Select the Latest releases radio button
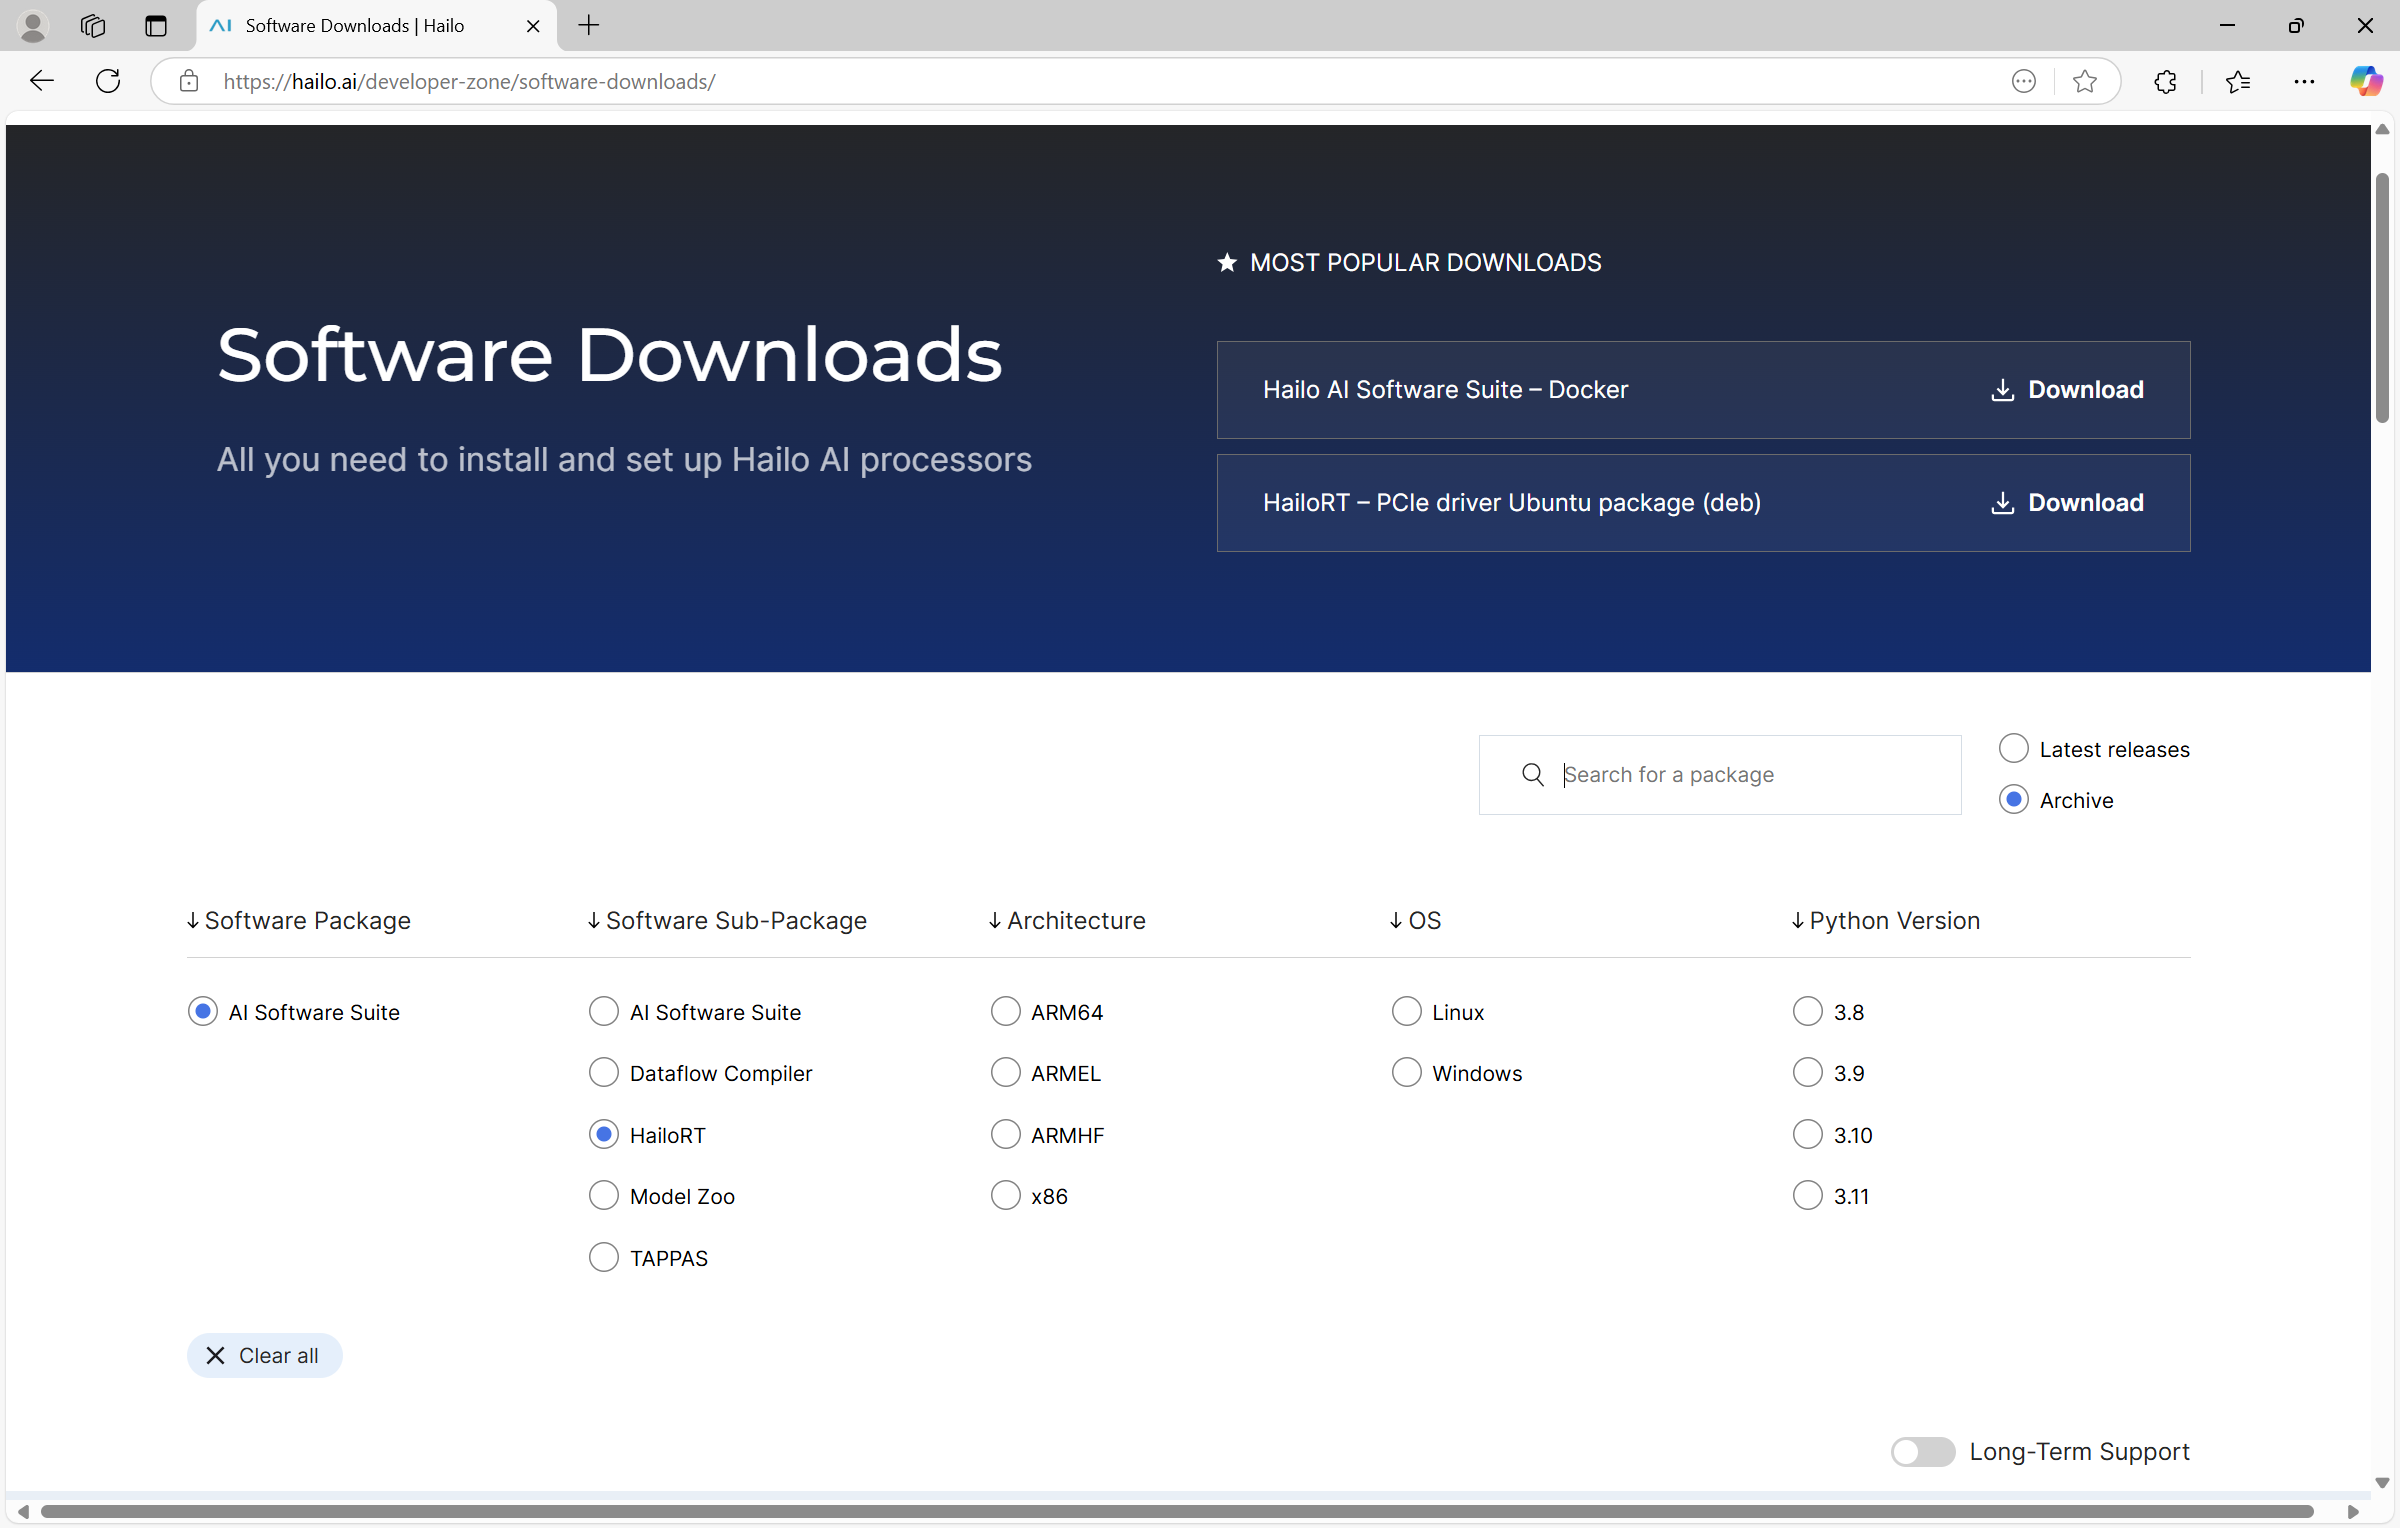The image size is (2400, 1528). pos(2013,748)
